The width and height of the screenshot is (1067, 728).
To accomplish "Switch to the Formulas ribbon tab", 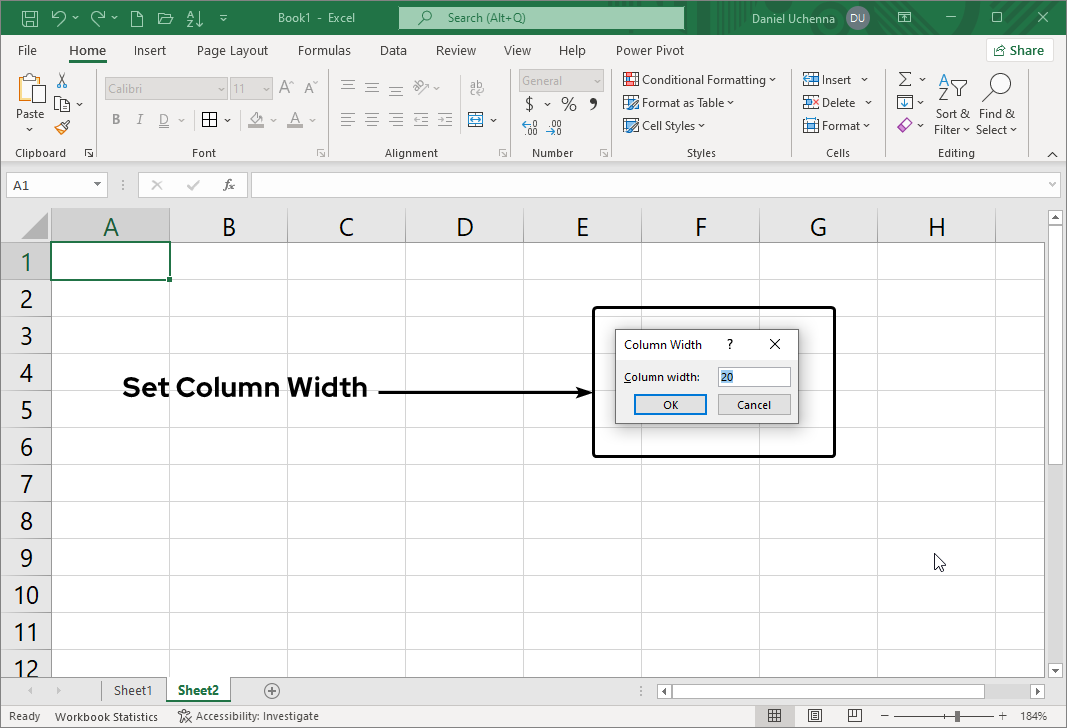I will pos(324,50).
